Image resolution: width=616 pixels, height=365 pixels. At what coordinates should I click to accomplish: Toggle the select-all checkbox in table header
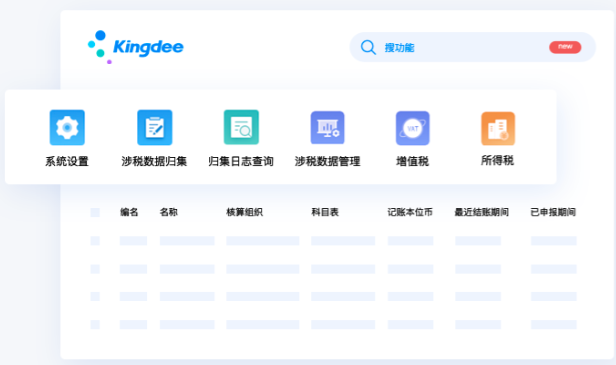(95, 213)
